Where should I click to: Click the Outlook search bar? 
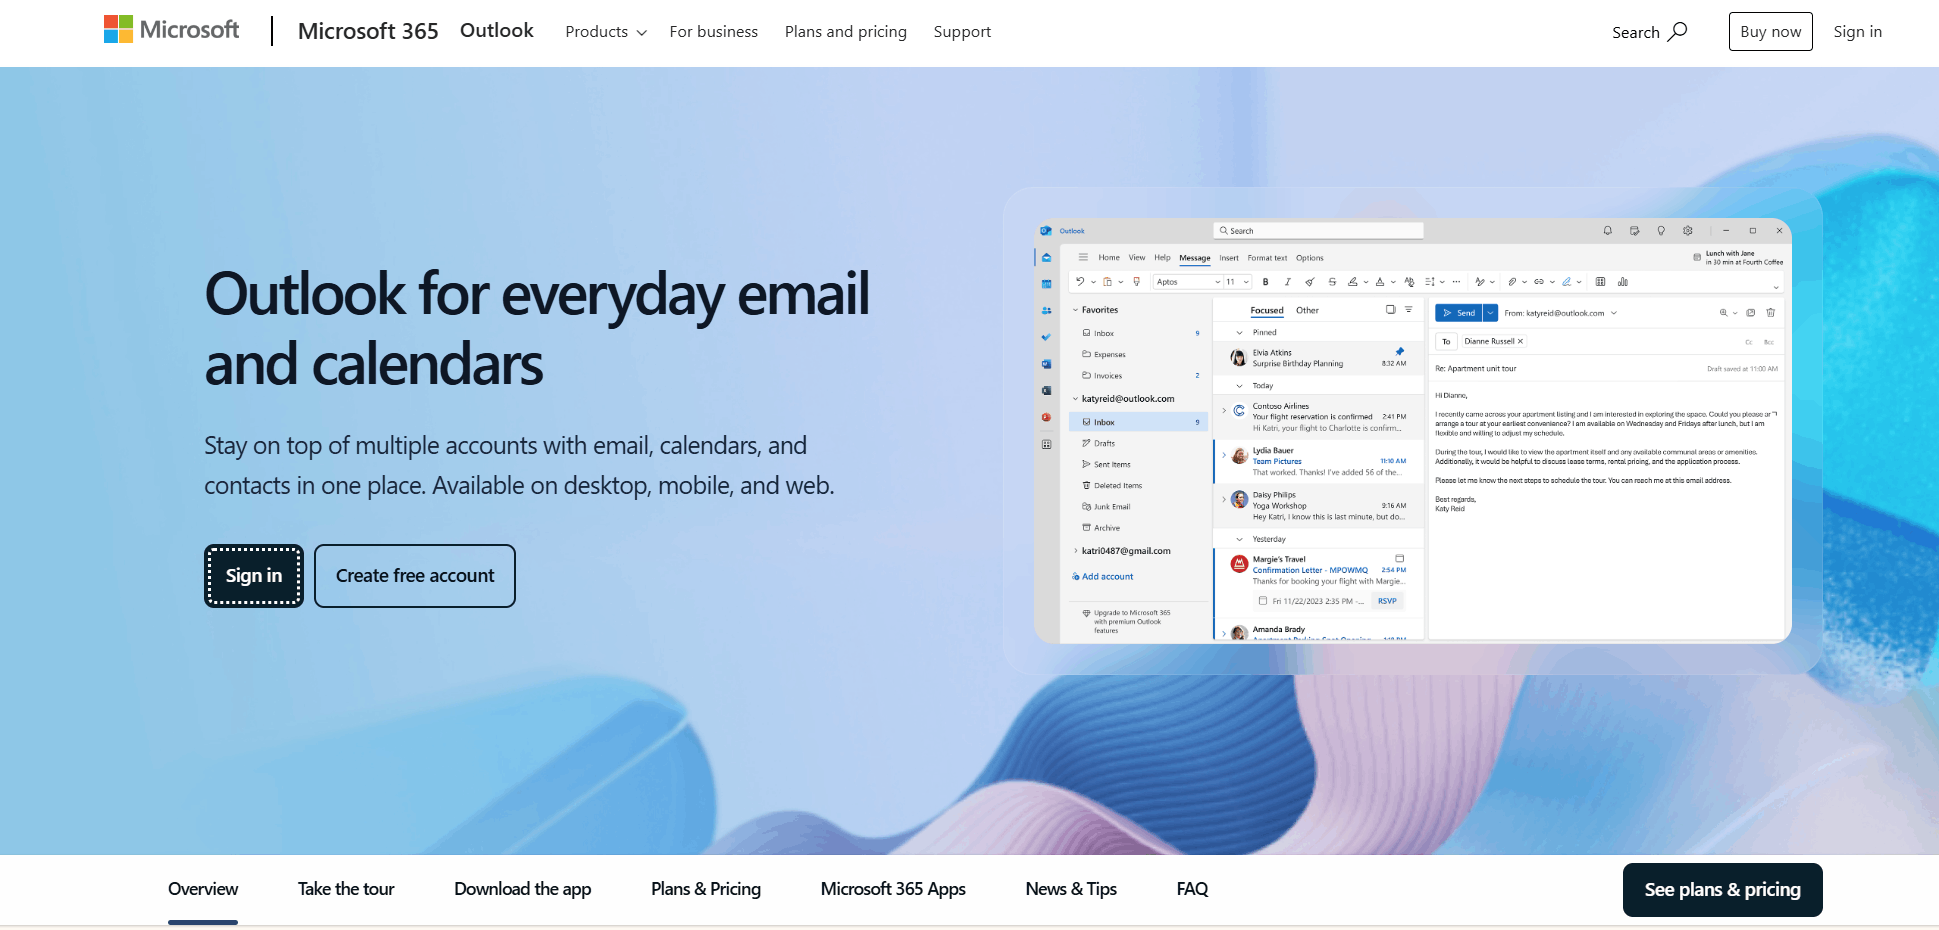pyautogui.click(x=1318, y=230)
